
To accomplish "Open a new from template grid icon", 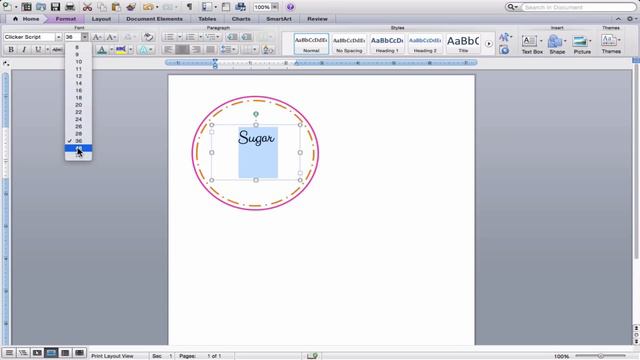I will (x=27, y=7).
